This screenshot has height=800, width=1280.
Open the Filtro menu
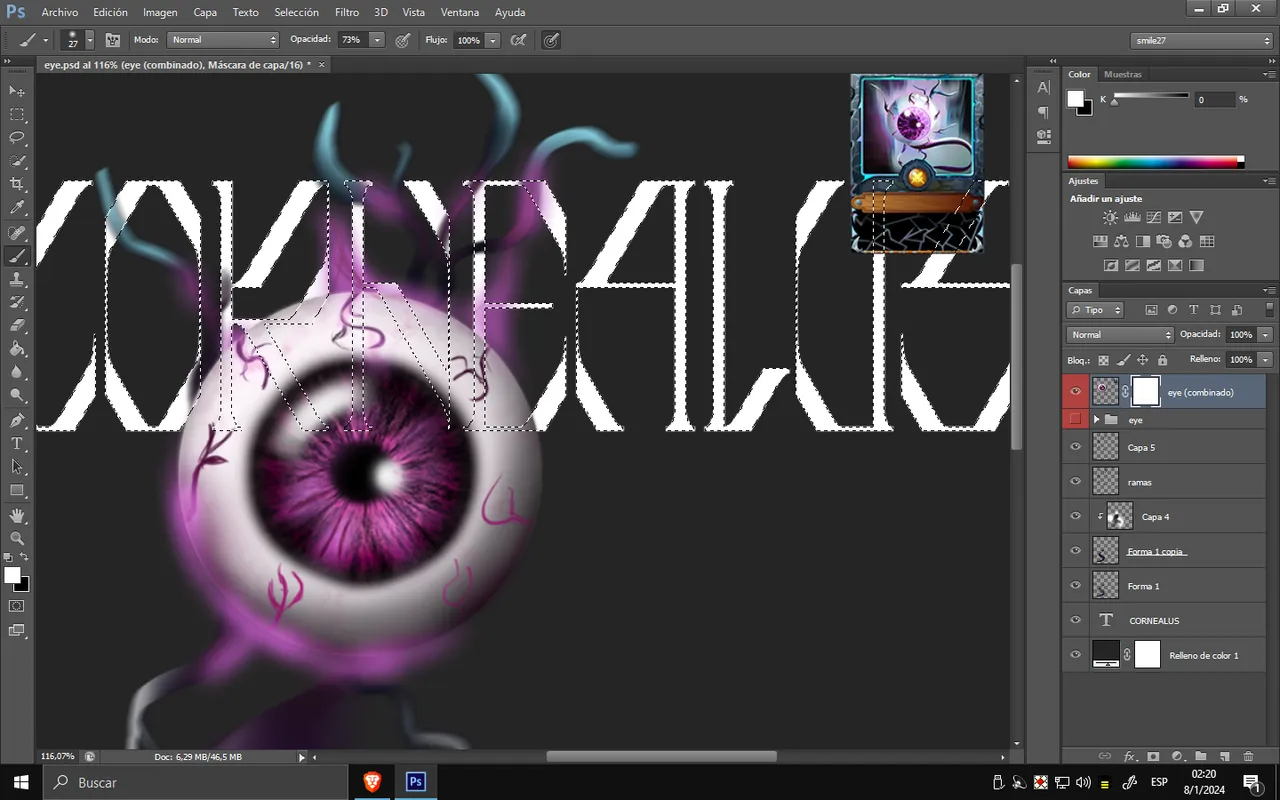[347, 12]
